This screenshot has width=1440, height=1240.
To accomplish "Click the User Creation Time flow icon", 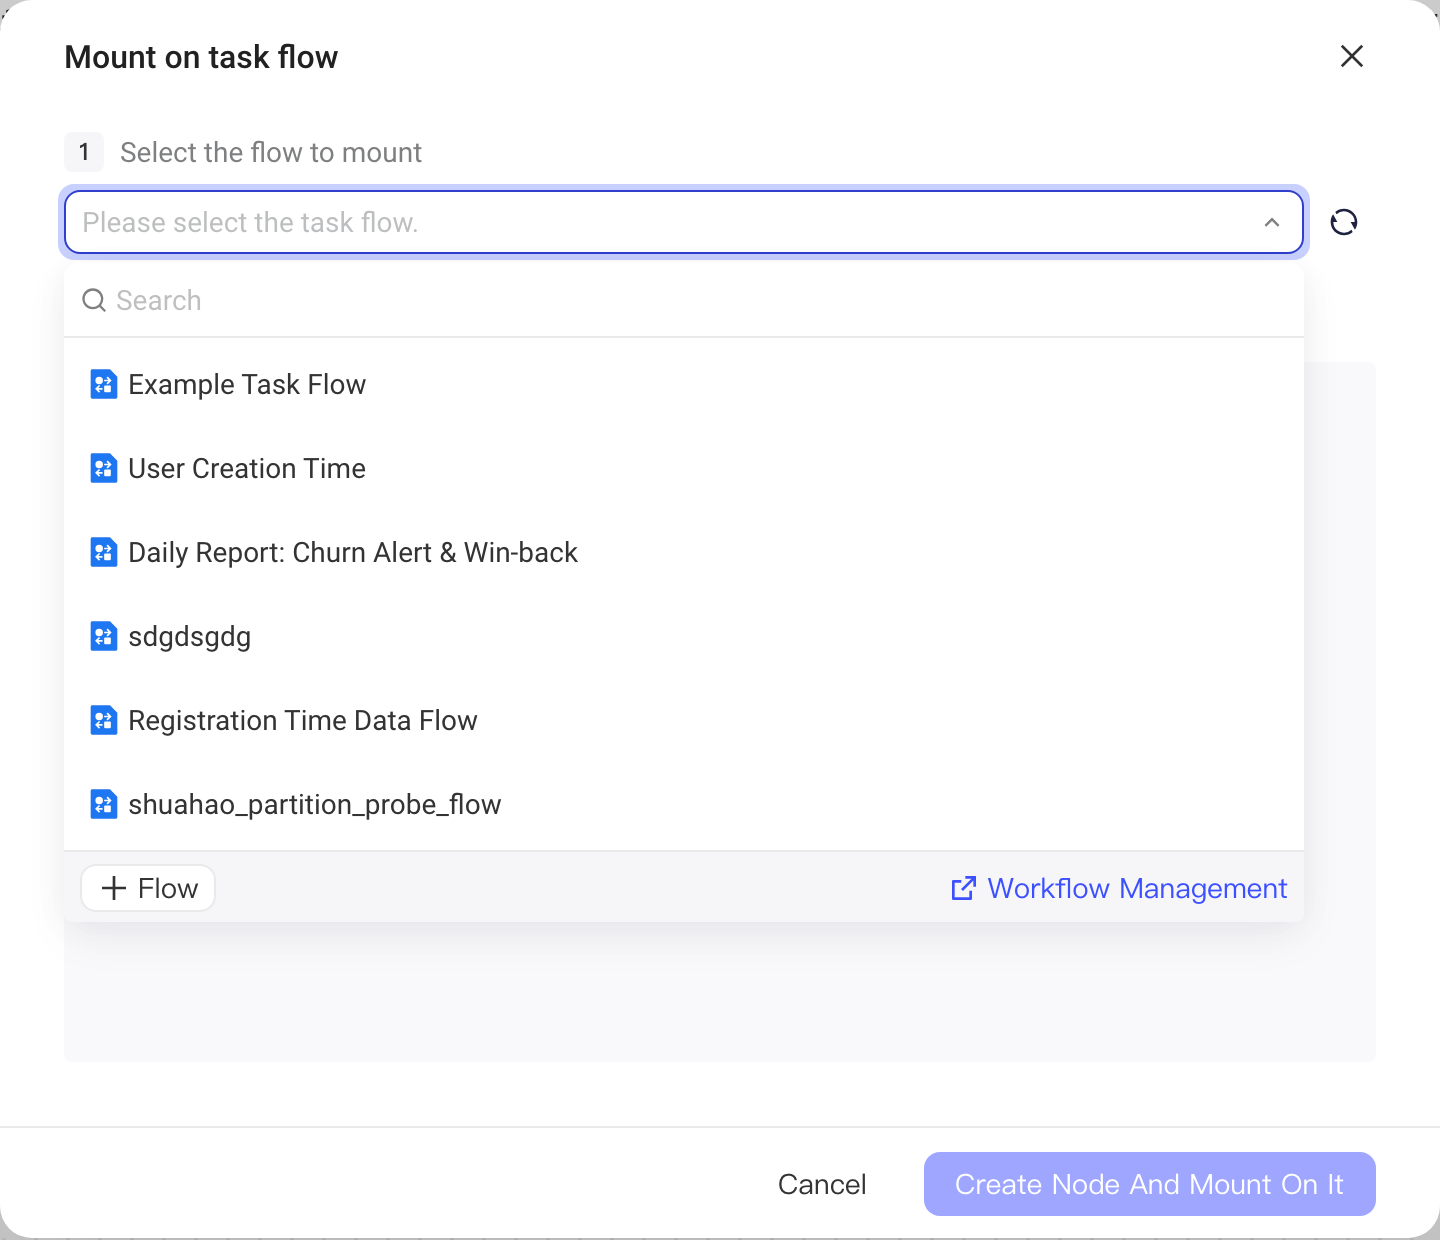I will [x=104, y=468].
